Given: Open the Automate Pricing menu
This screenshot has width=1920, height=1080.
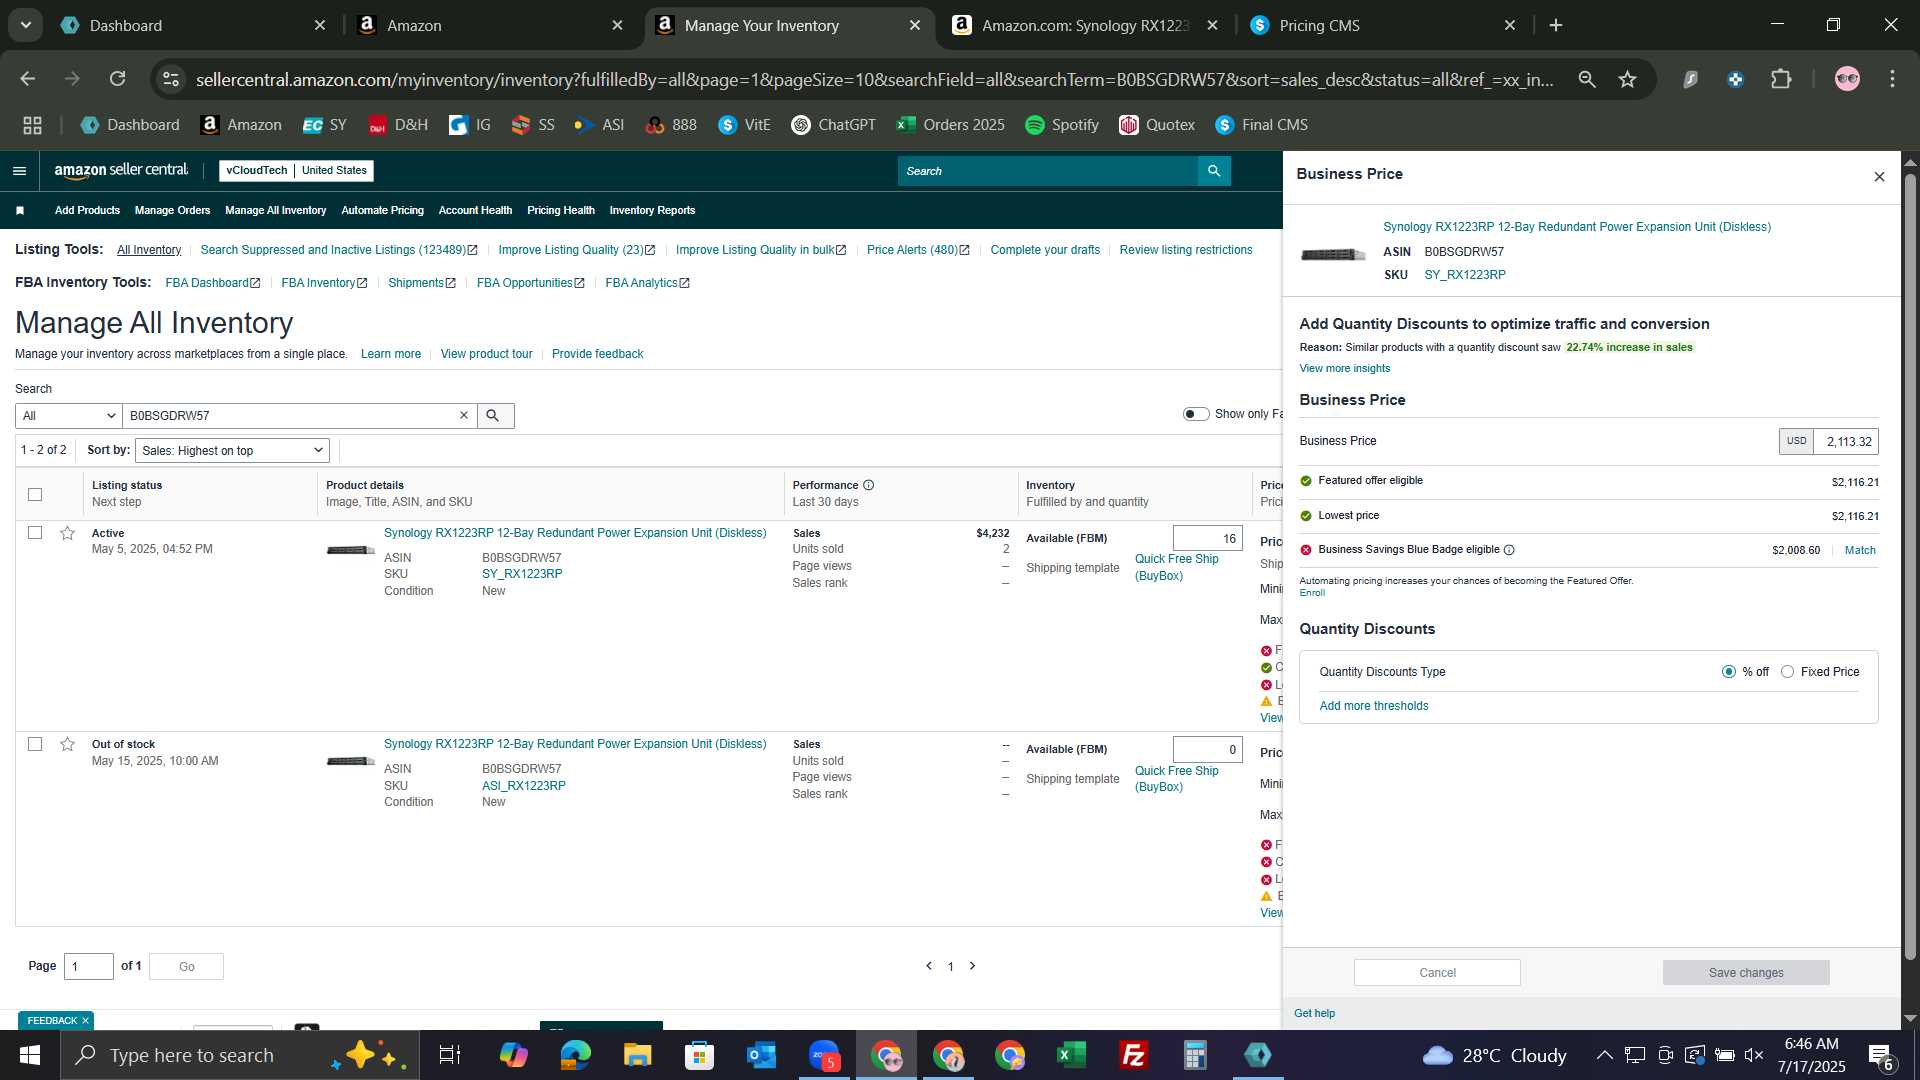Looking at the screenshot, I should coord(382,211).
